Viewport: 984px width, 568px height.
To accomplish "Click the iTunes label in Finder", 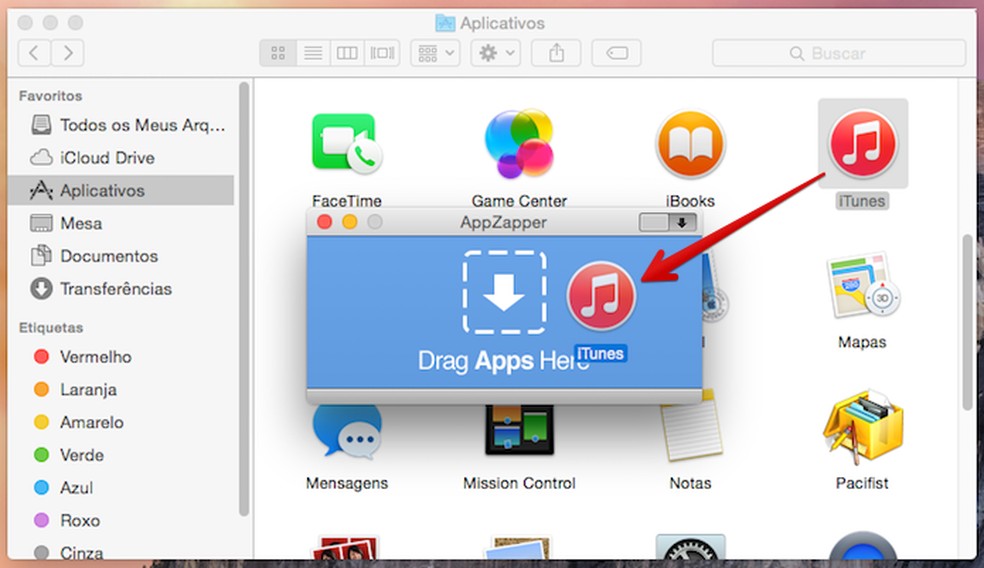I will click(862, 201).
